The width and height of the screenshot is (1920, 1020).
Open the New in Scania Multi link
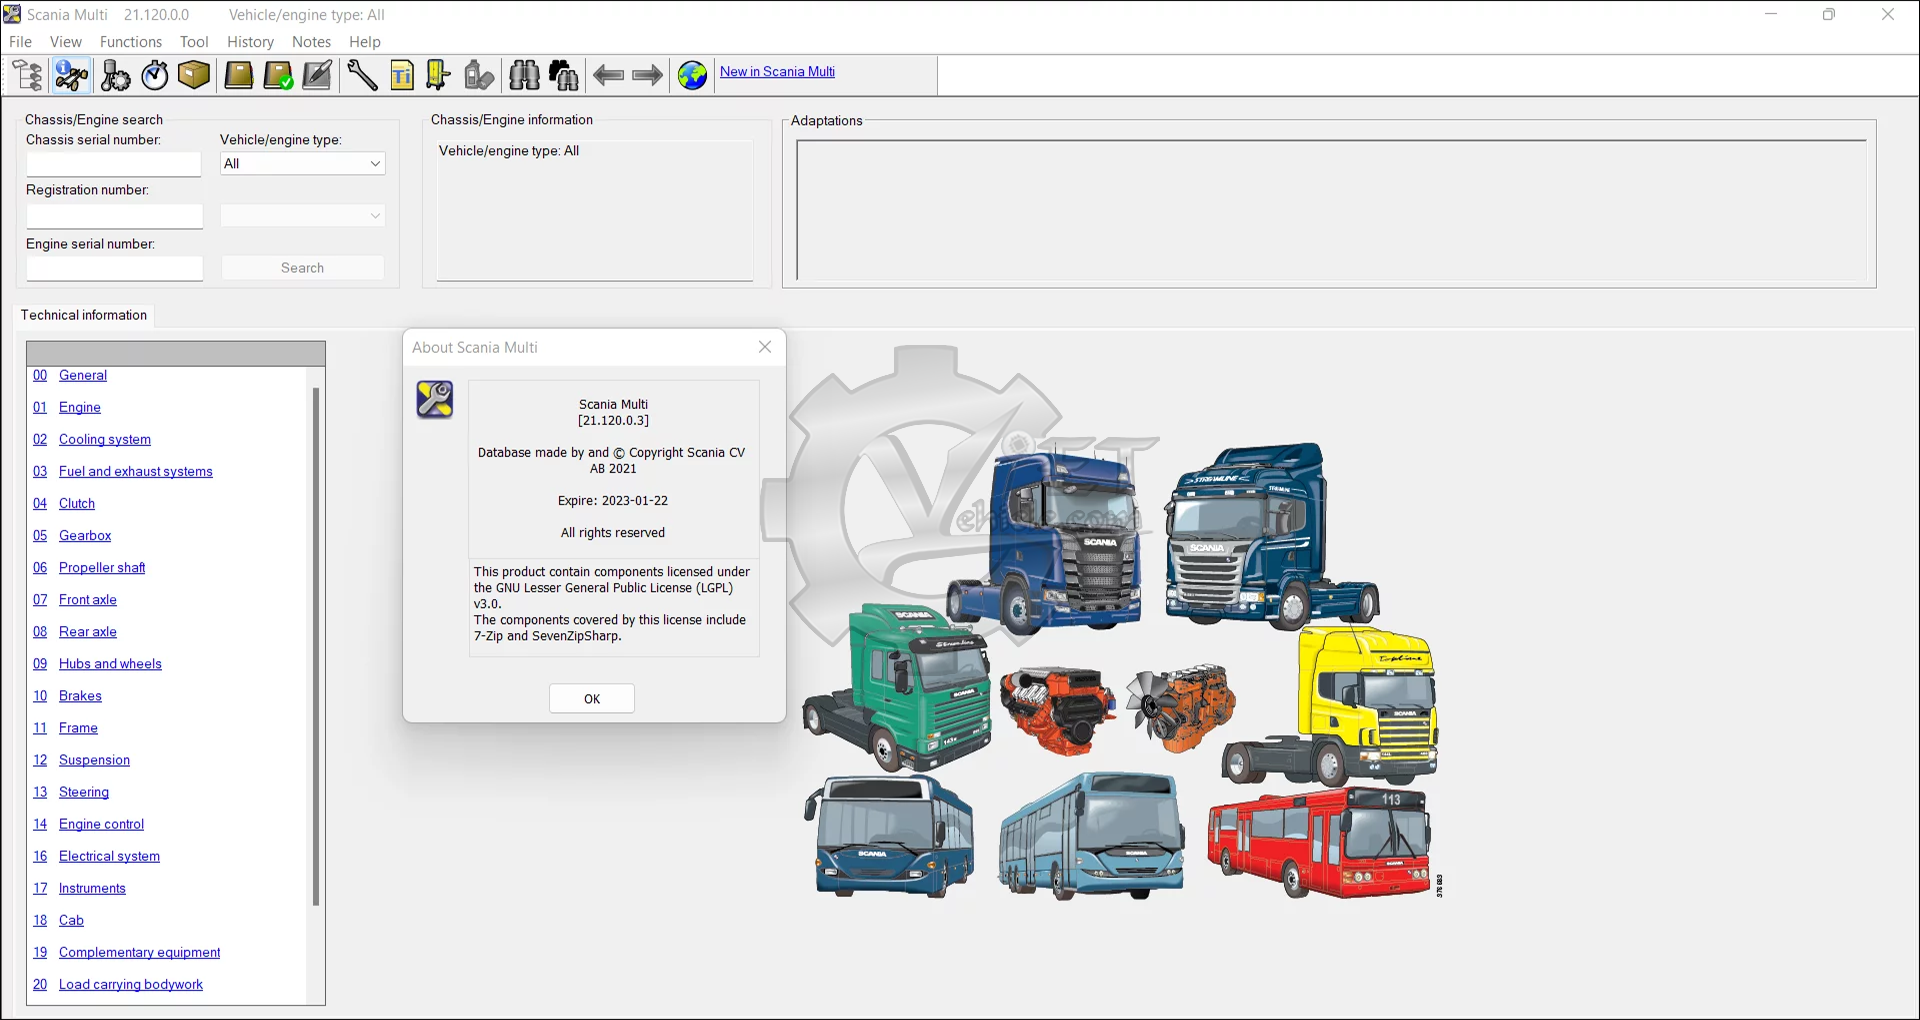tap(777, 72)
